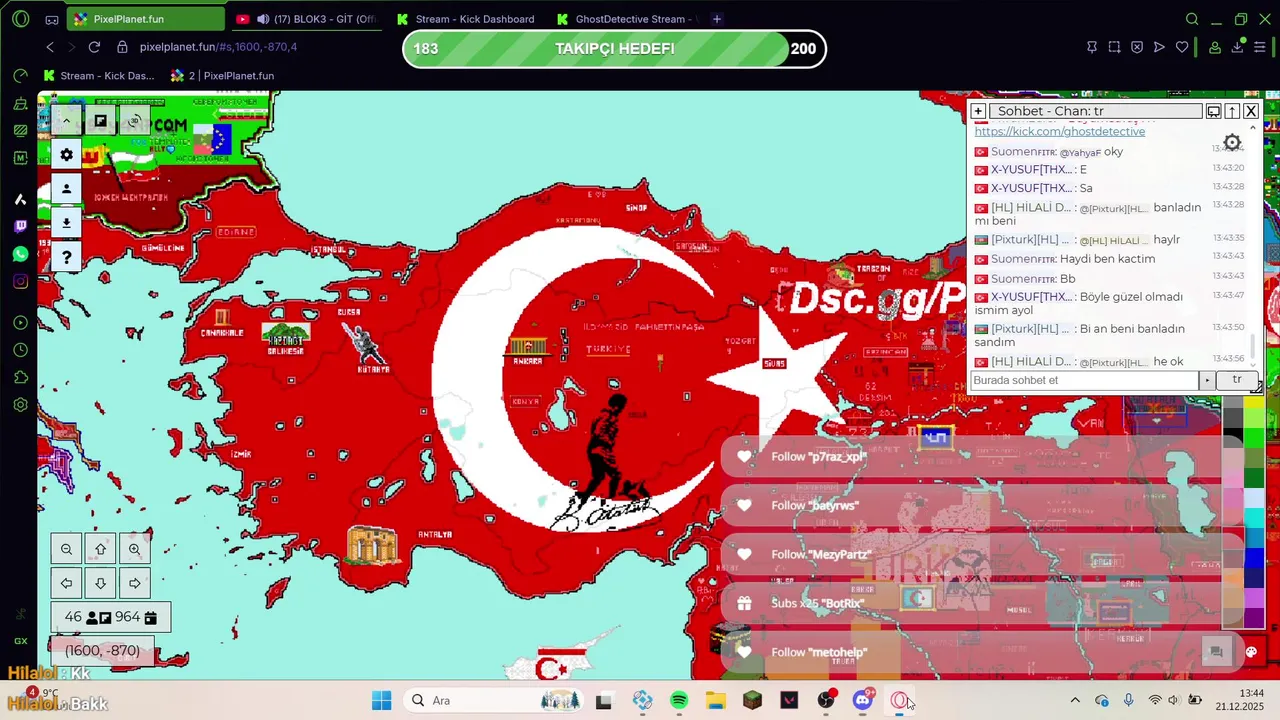
Task: Open the chat button beside the palette
Action: point(1216,652)
